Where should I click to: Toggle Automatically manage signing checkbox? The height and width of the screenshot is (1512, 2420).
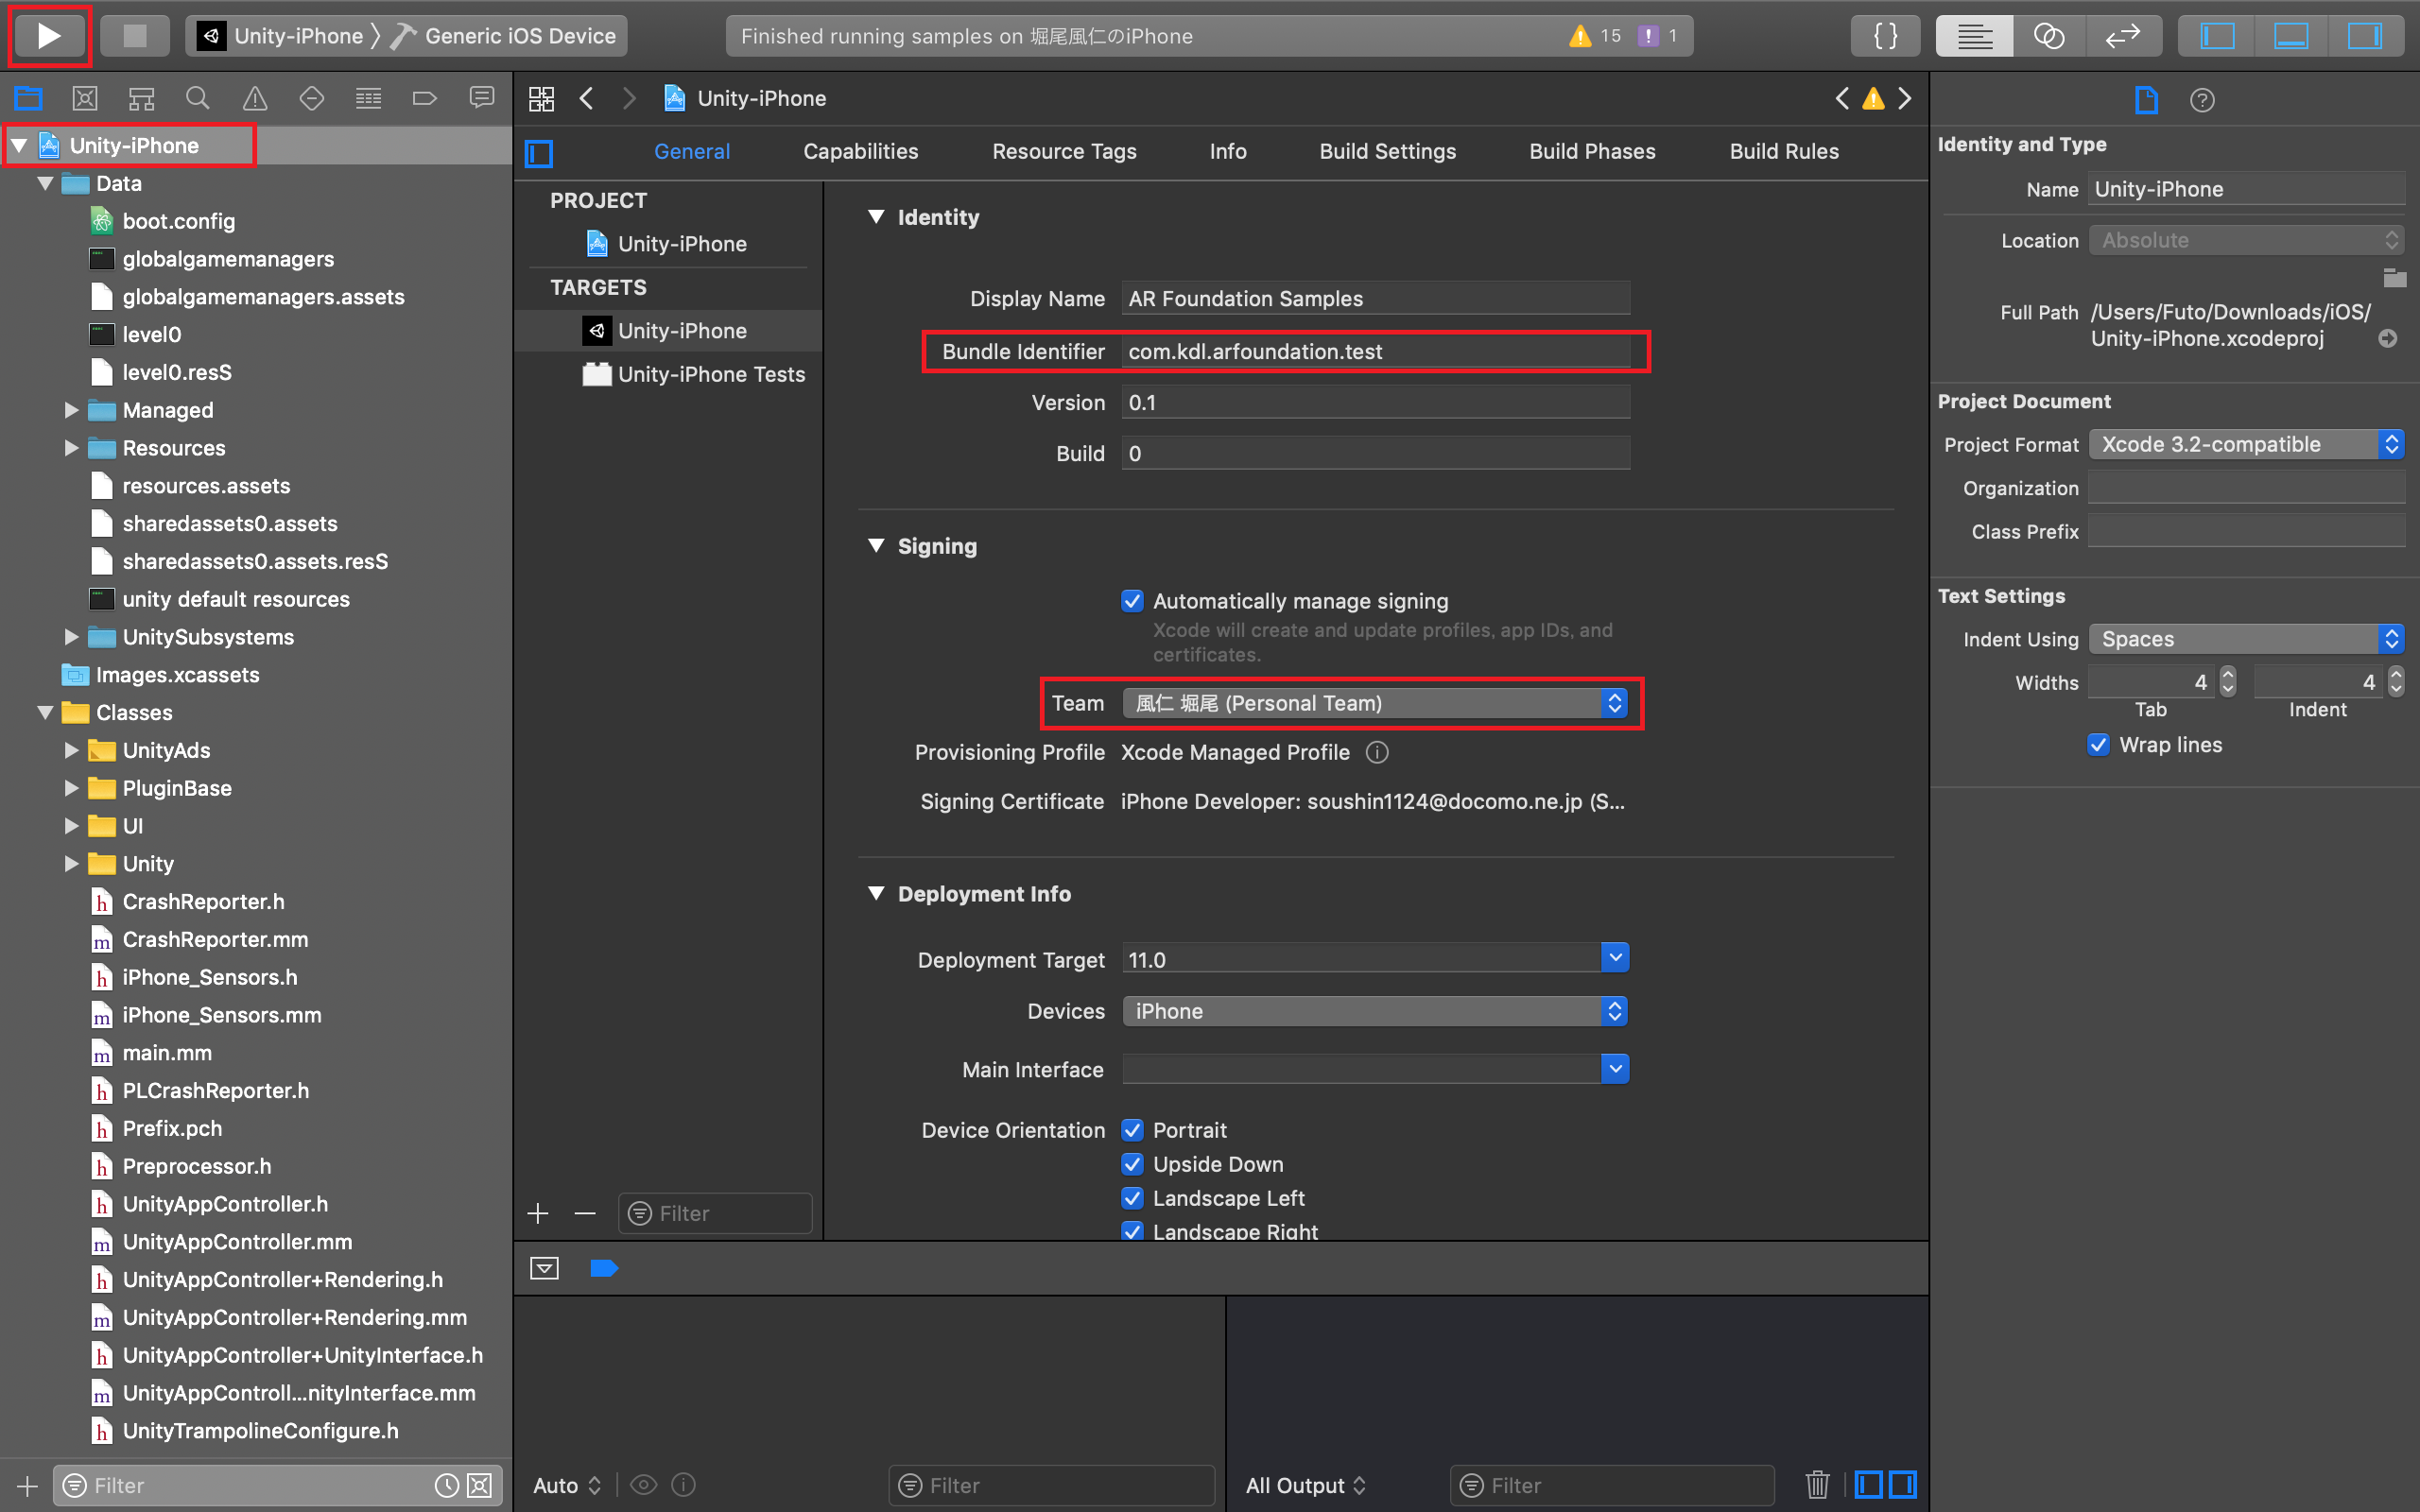coord(1132,601)
